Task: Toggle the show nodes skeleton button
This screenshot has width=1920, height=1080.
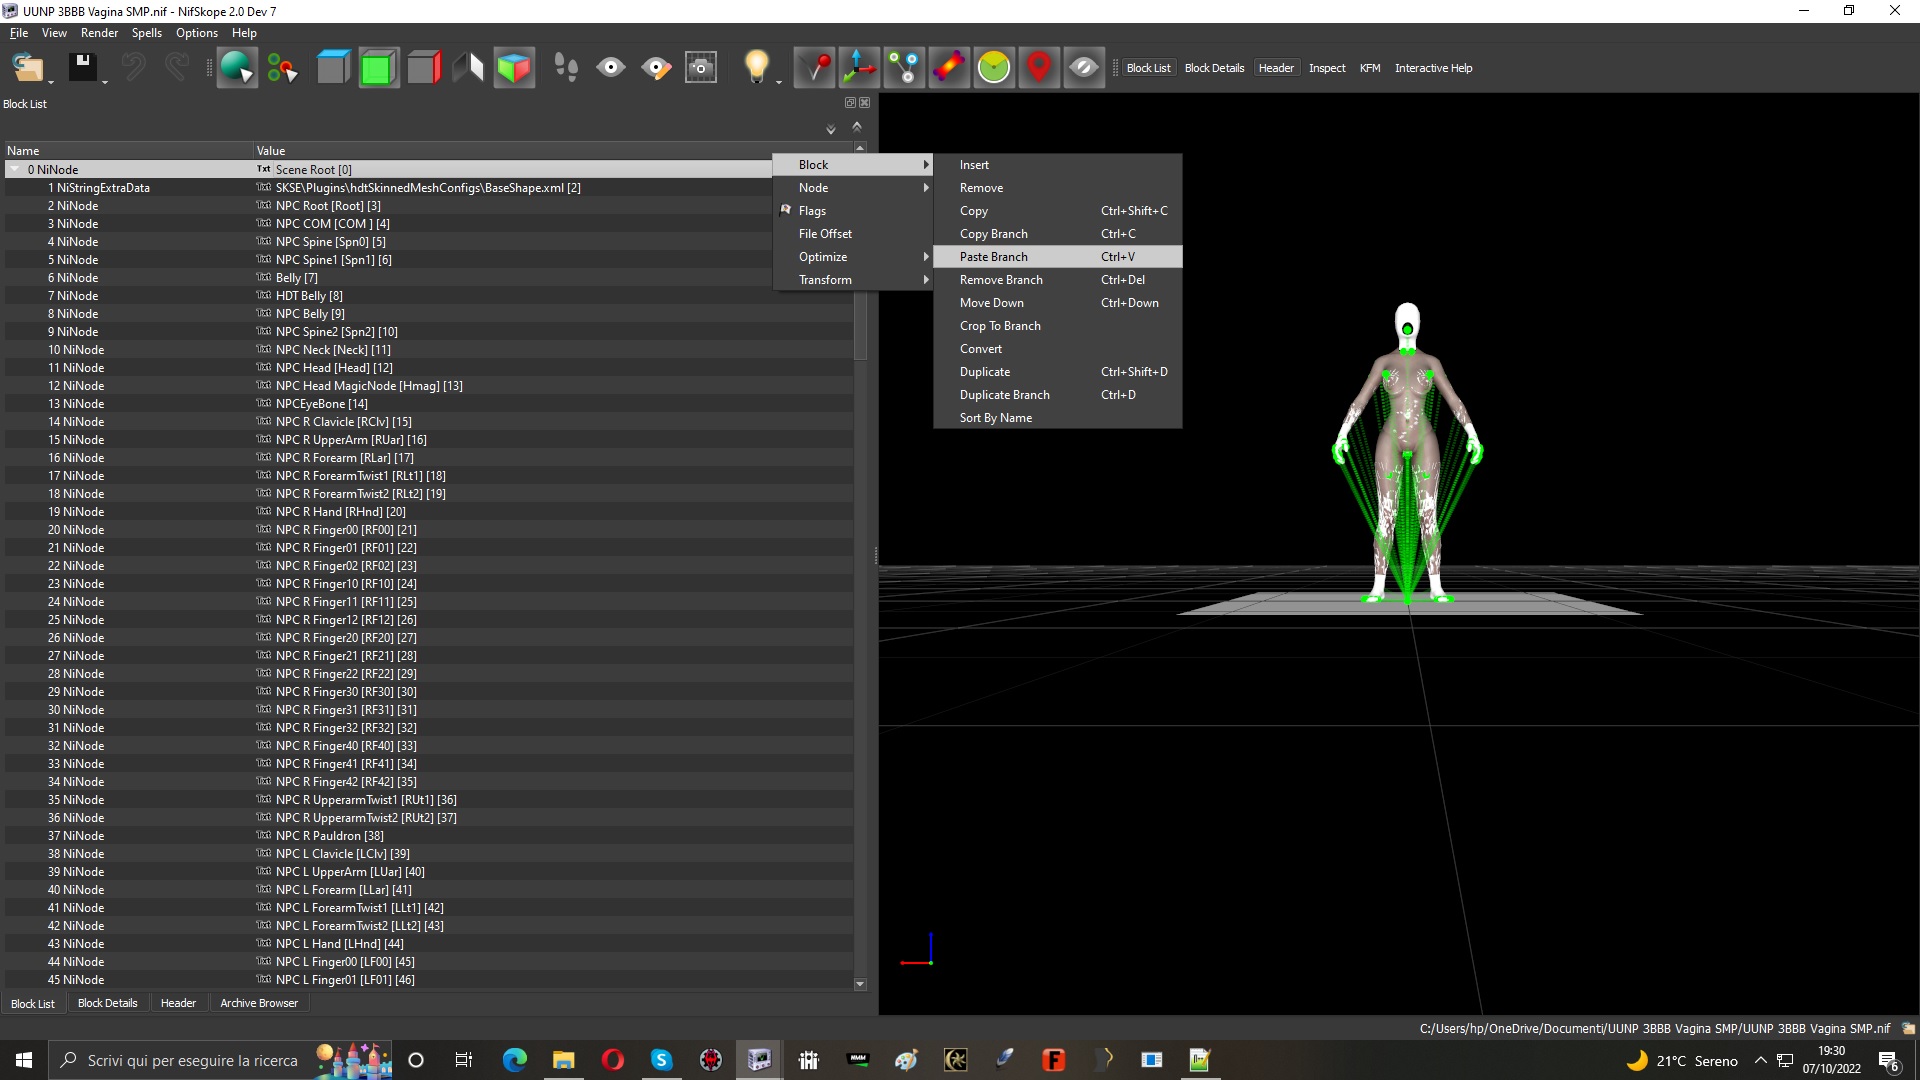Action: [904, 68]
